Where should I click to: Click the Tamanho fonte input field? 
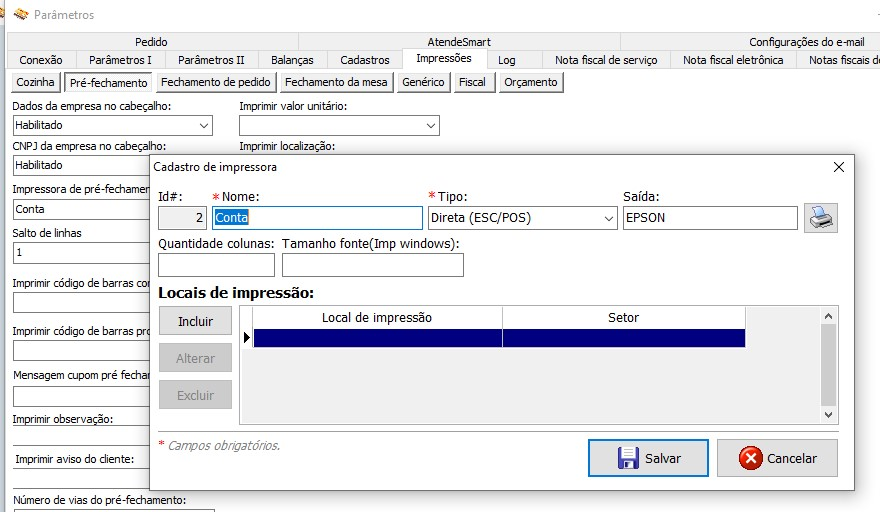[373, 265]
